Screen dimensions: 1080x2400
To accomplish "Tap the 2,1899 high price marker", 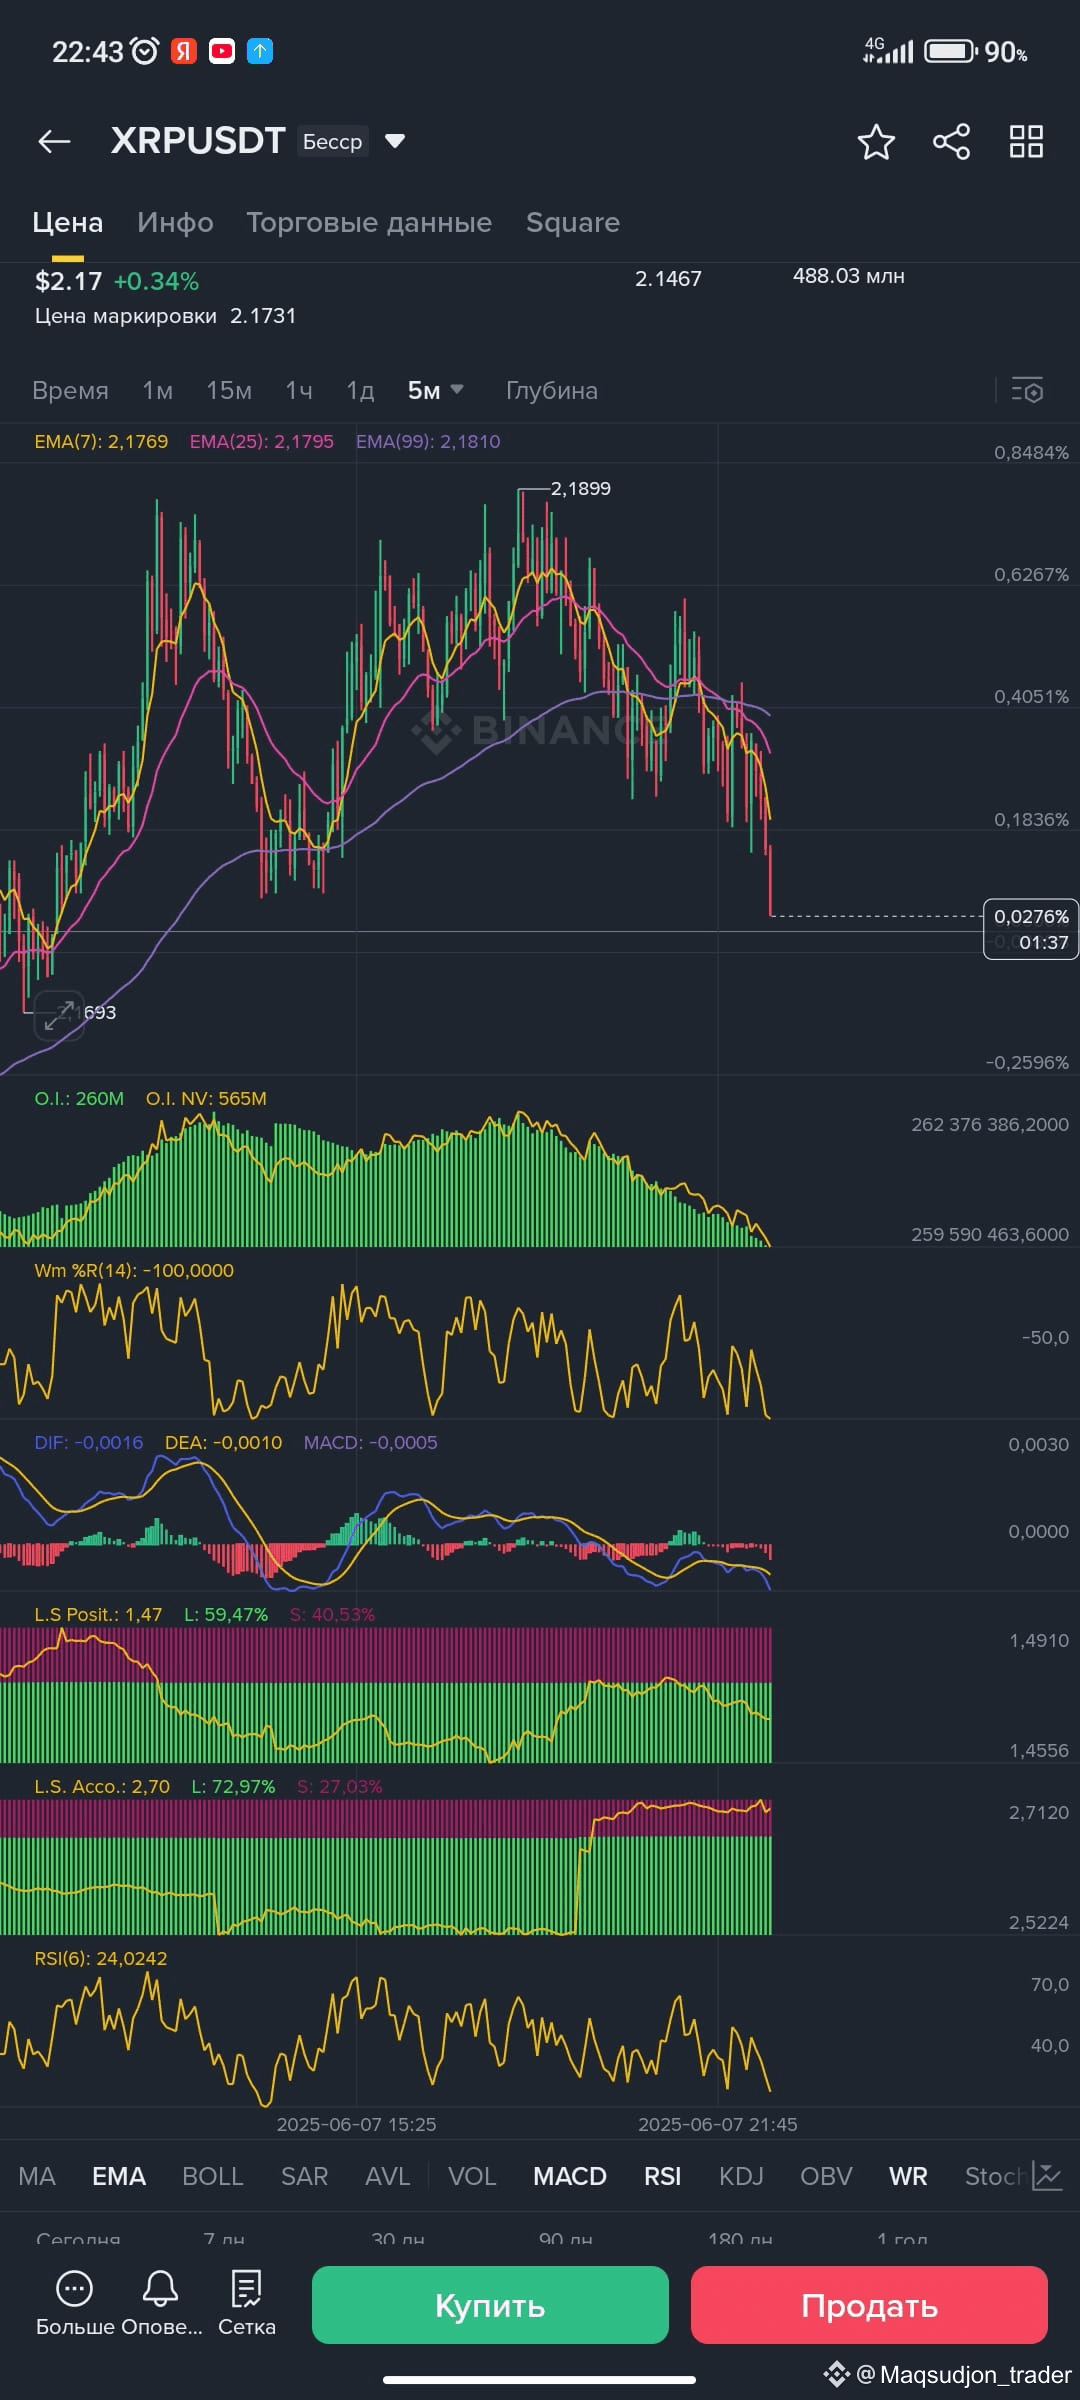I will (x=580, y=488).
